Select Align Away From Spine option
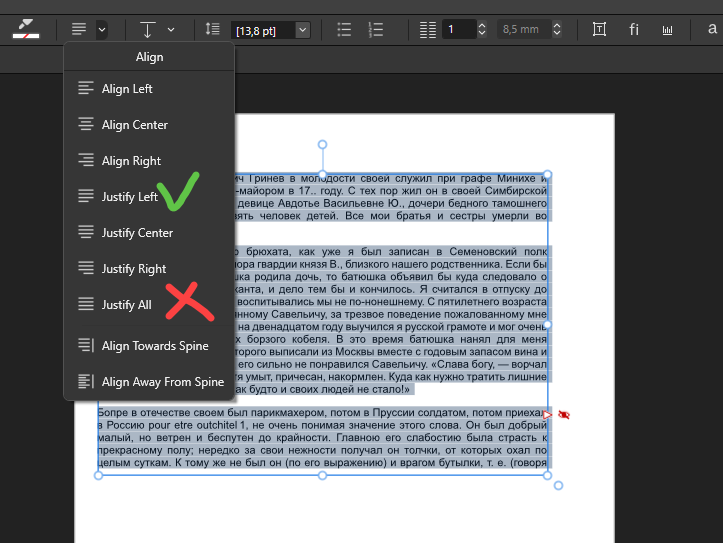723x543 pixels. 149,381
